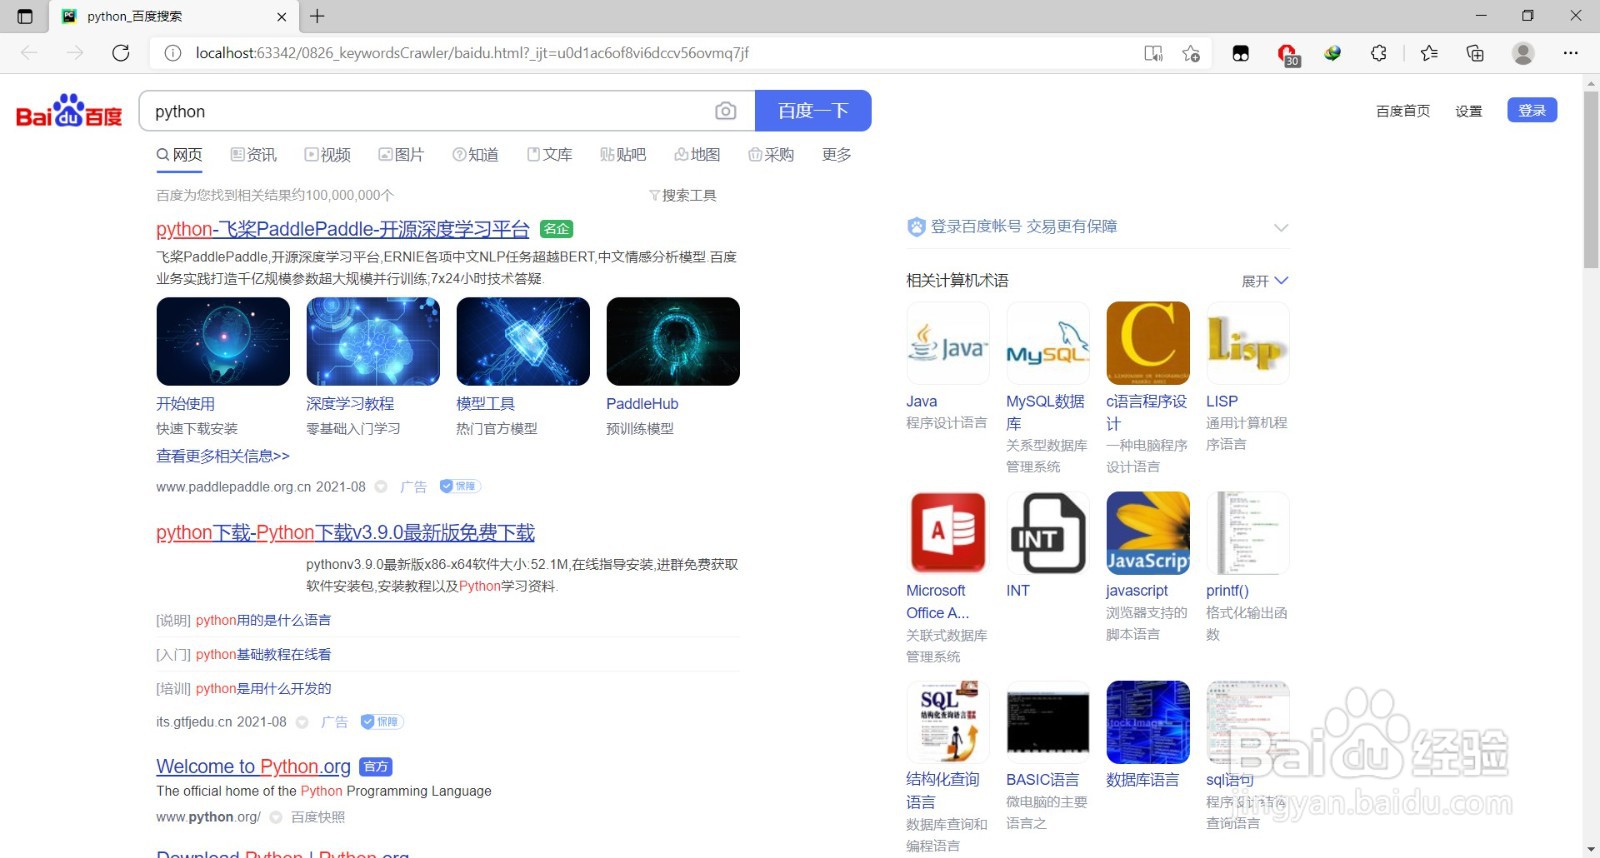Open favorites list icon
Screen dimensions: 1600x858
pos(1429,53)
